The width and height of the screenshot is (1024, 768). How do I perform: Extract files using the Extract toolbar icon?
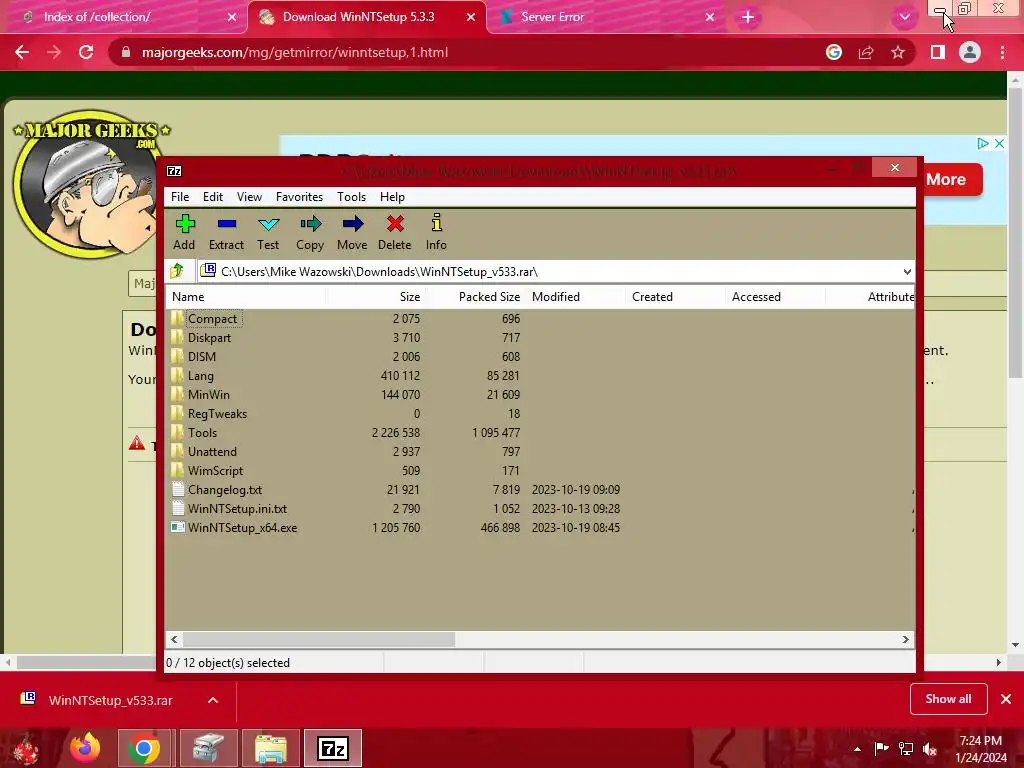[x=226, y=232]
